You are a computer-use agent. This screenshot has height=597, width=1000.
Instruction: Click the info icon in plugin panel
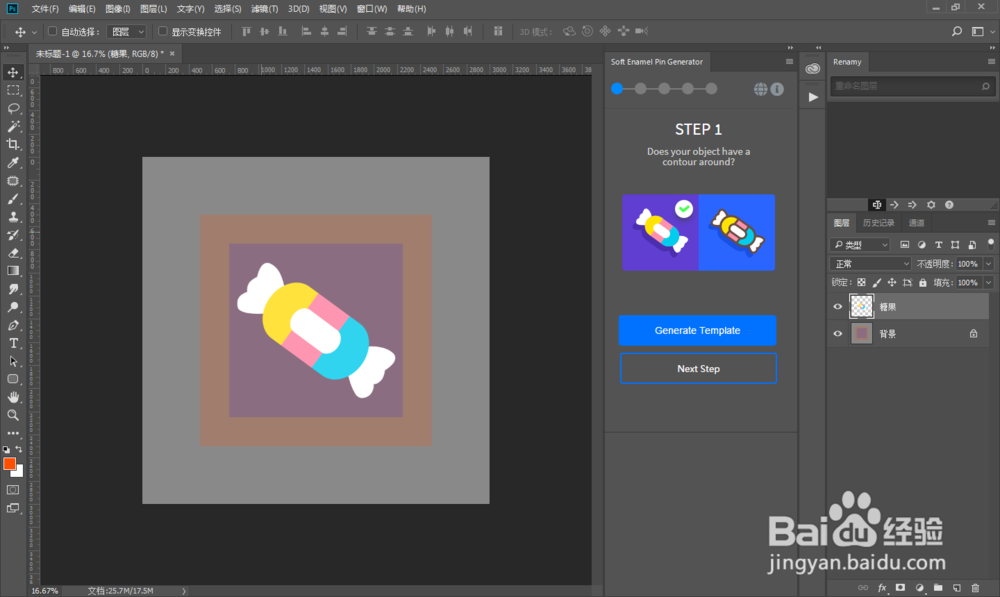777,89
